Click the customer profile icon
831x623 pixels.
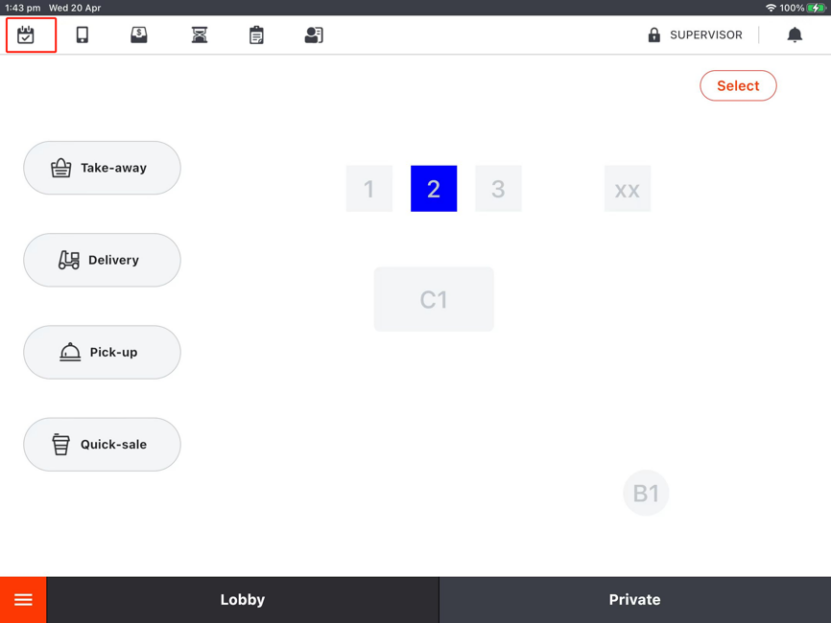tap(314, 35)
